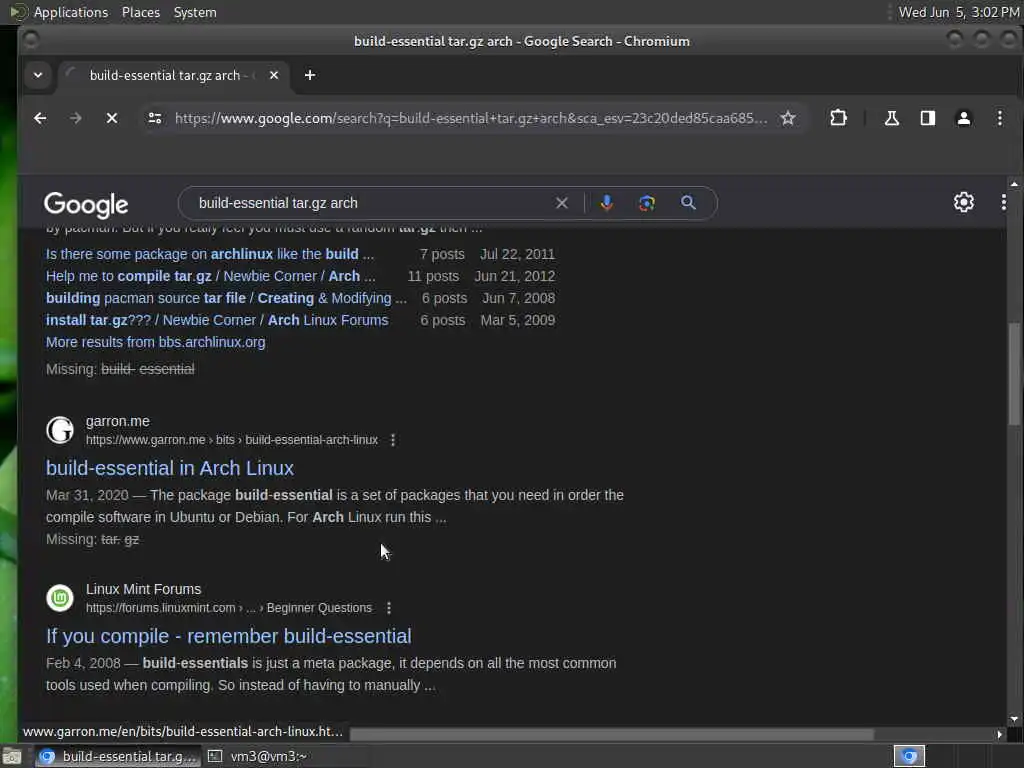The width and height of the screenshot is (1024, 768).
Task: Click the address bar URL
Action: [471, 118]
